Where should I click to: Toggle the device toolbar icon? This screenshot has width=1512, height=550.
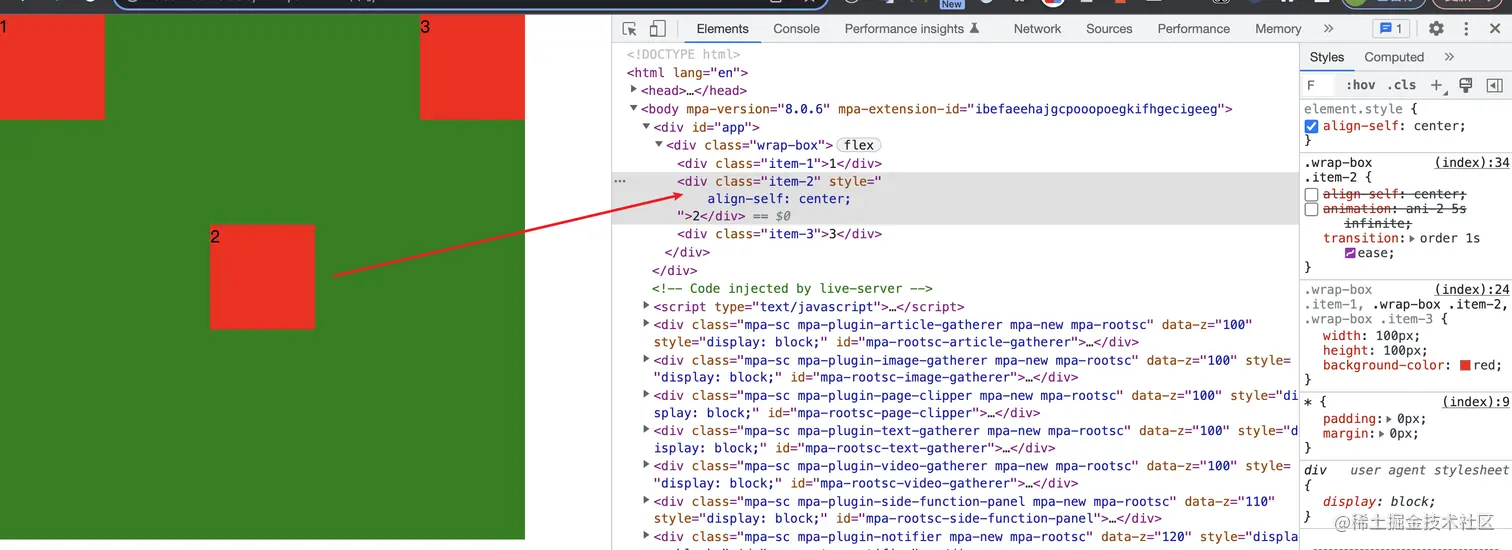pyautogui.click(x=657, y=29)
